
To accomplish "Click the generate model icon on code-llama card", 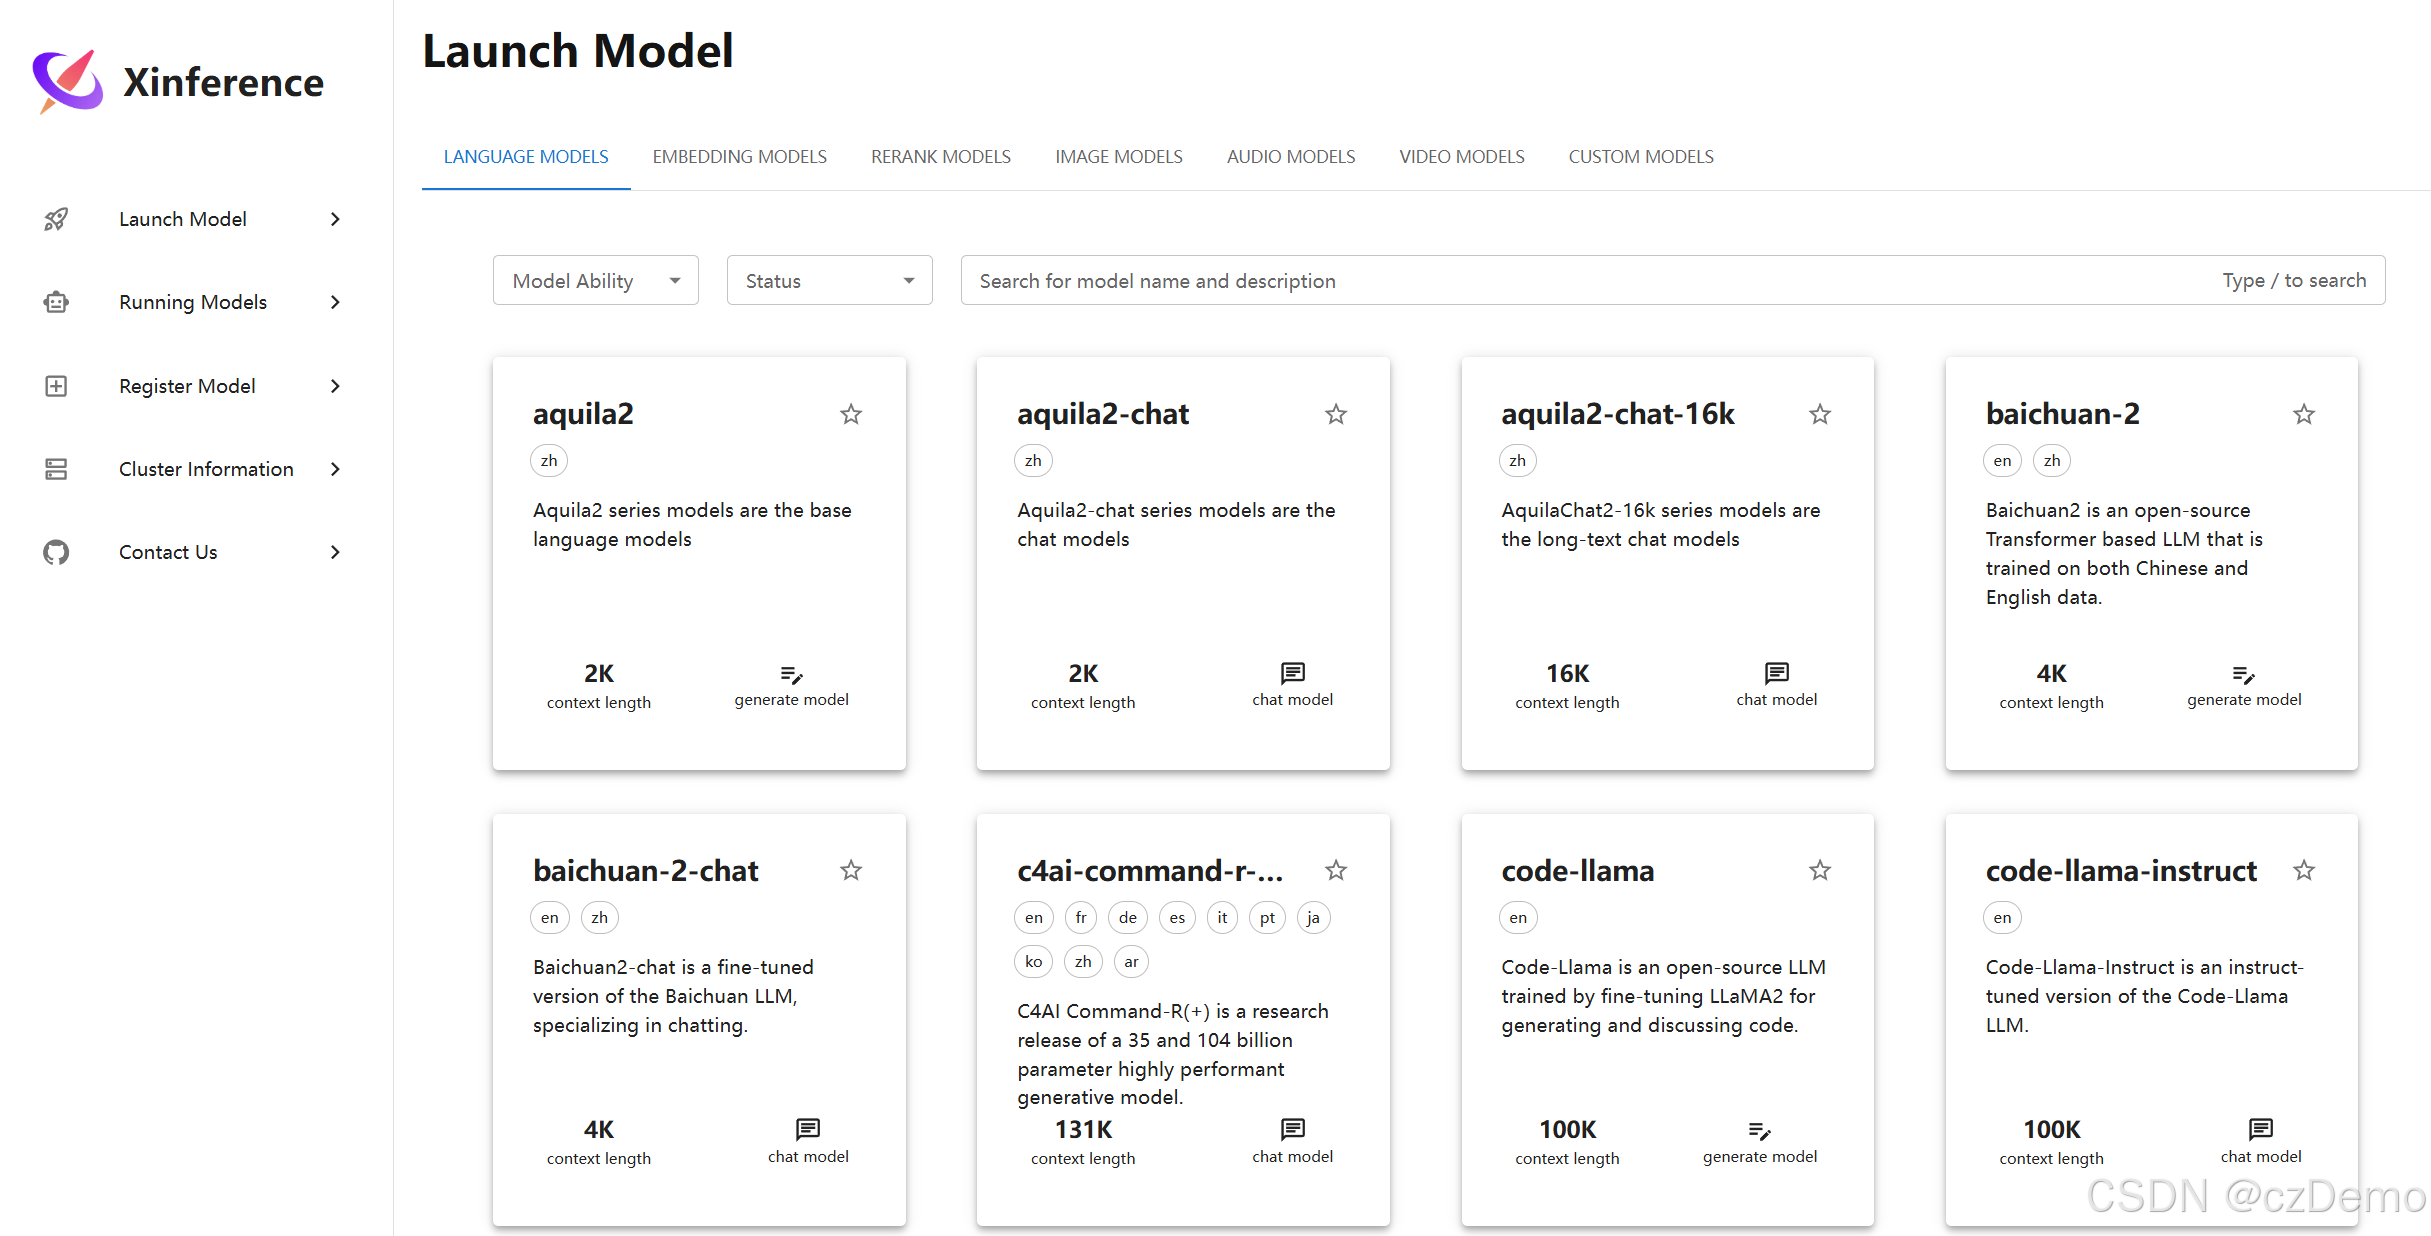I will (x=1759, y=1131).
